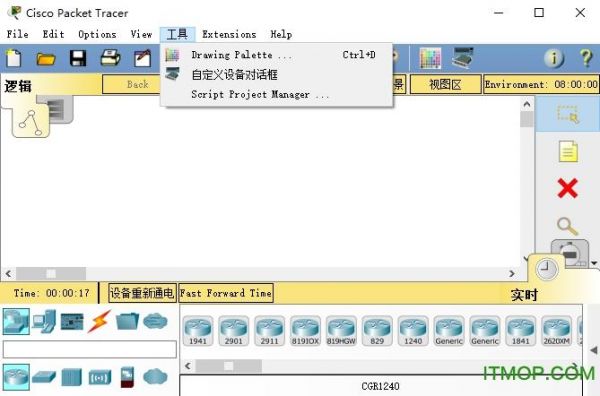This screenshot has width=600, height=396.
Task: Print with the printer toolbar icon
Action: pos(111,58)
